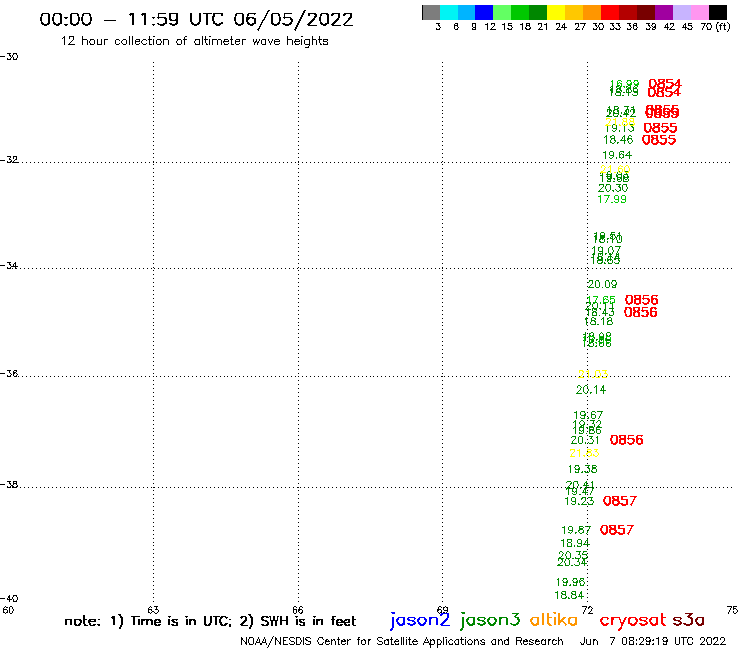Click the wave height value 18.46

point(618,140)
